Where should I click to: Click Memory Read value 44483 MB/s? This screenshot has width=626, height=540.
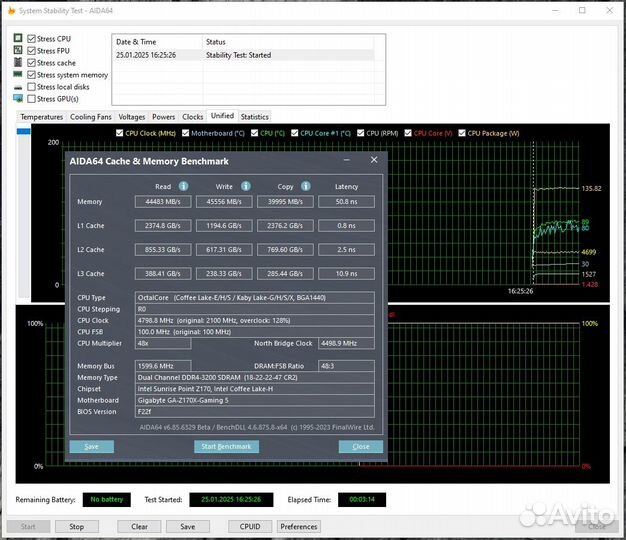point(163,202)
